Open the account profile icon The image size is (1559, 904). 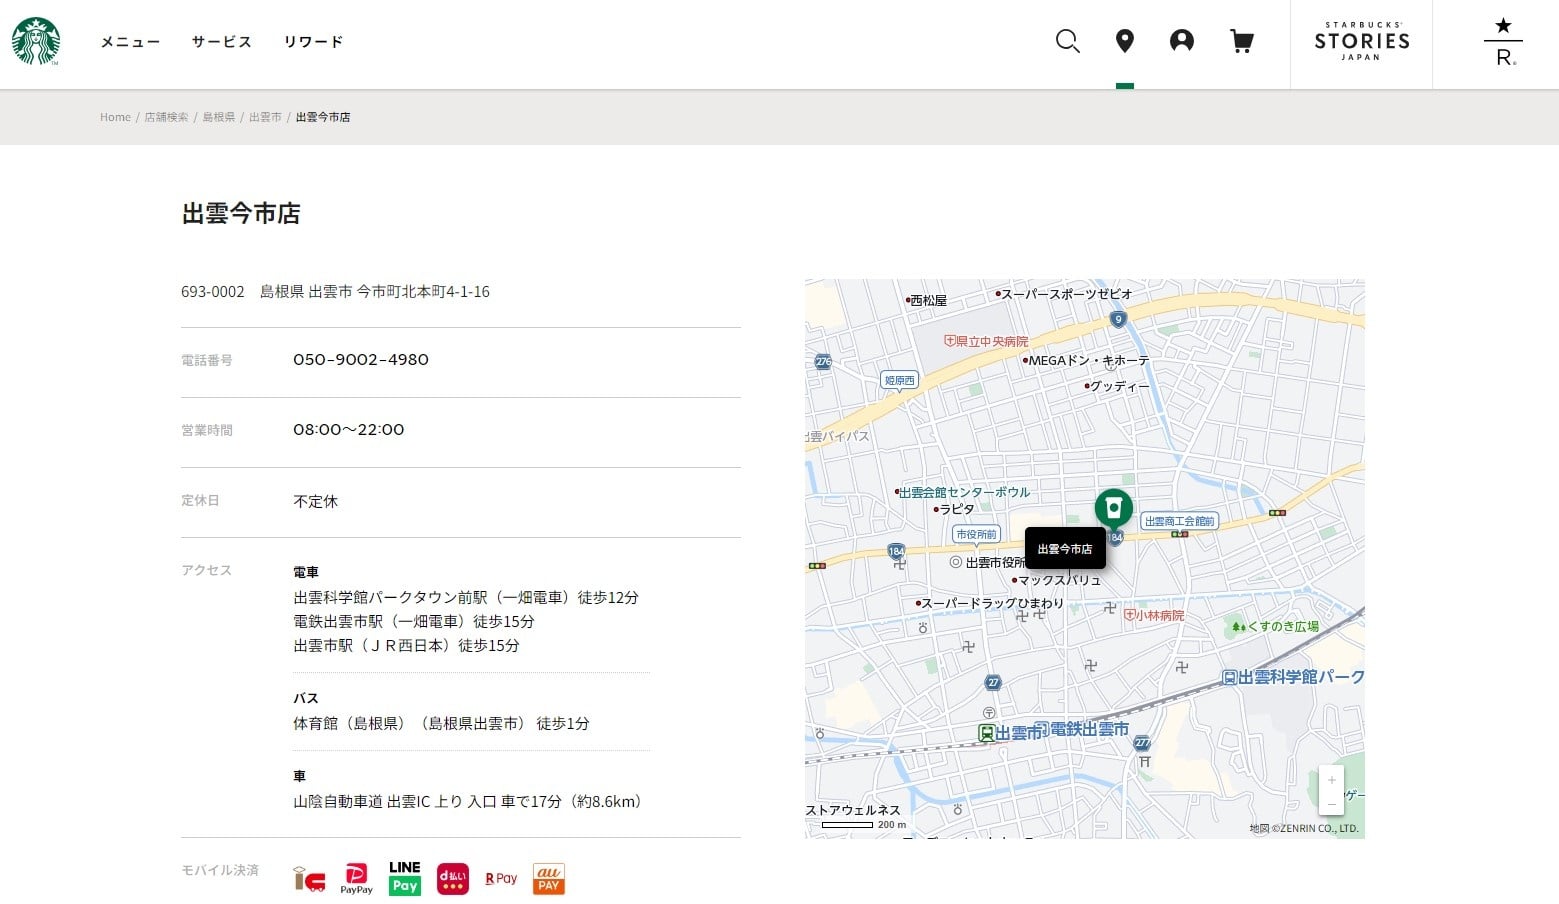click(x=1182, y=41)
